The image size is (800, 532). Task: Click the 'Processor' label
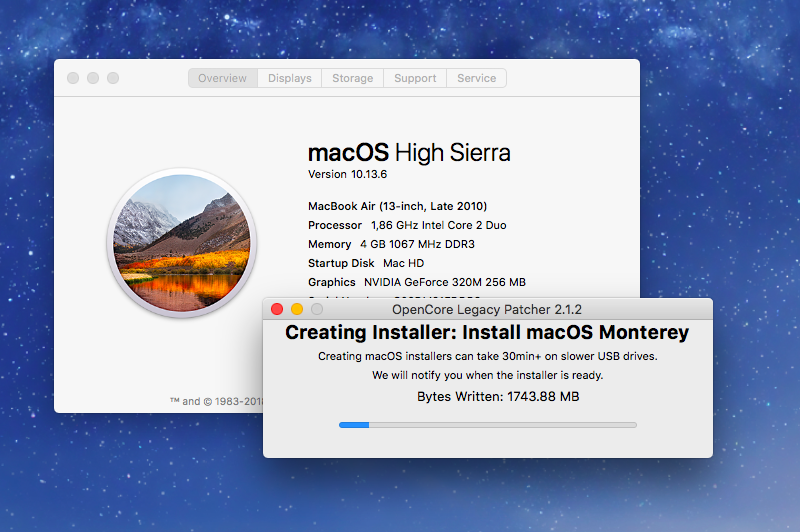click(335, 225)
